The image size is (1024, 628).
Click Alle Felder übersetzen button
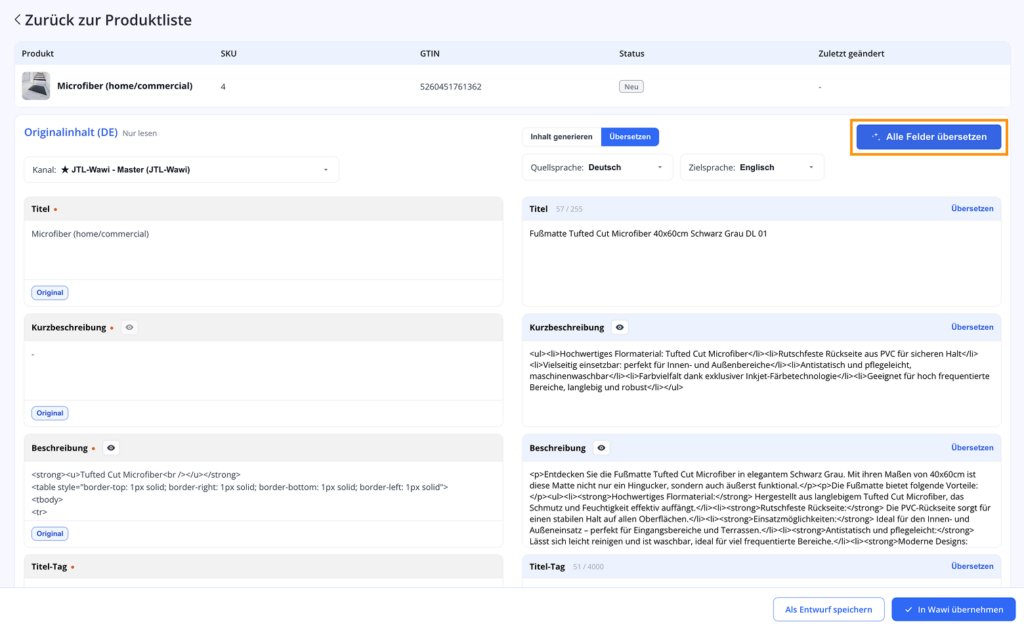929,137
